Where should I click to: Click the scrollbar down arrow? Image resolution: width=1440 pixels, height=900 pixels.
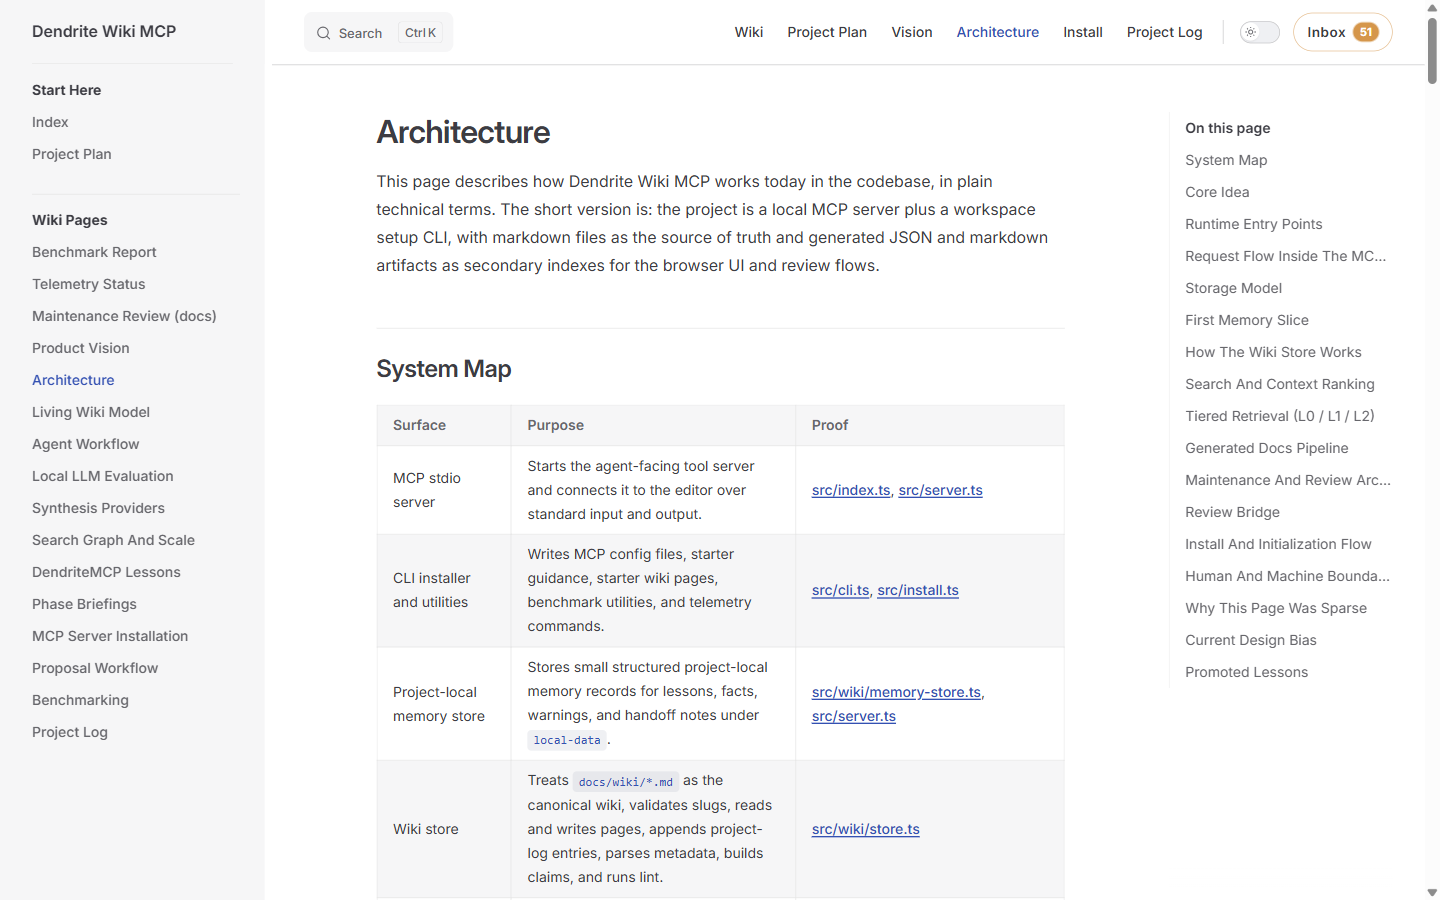(1432, 892)
